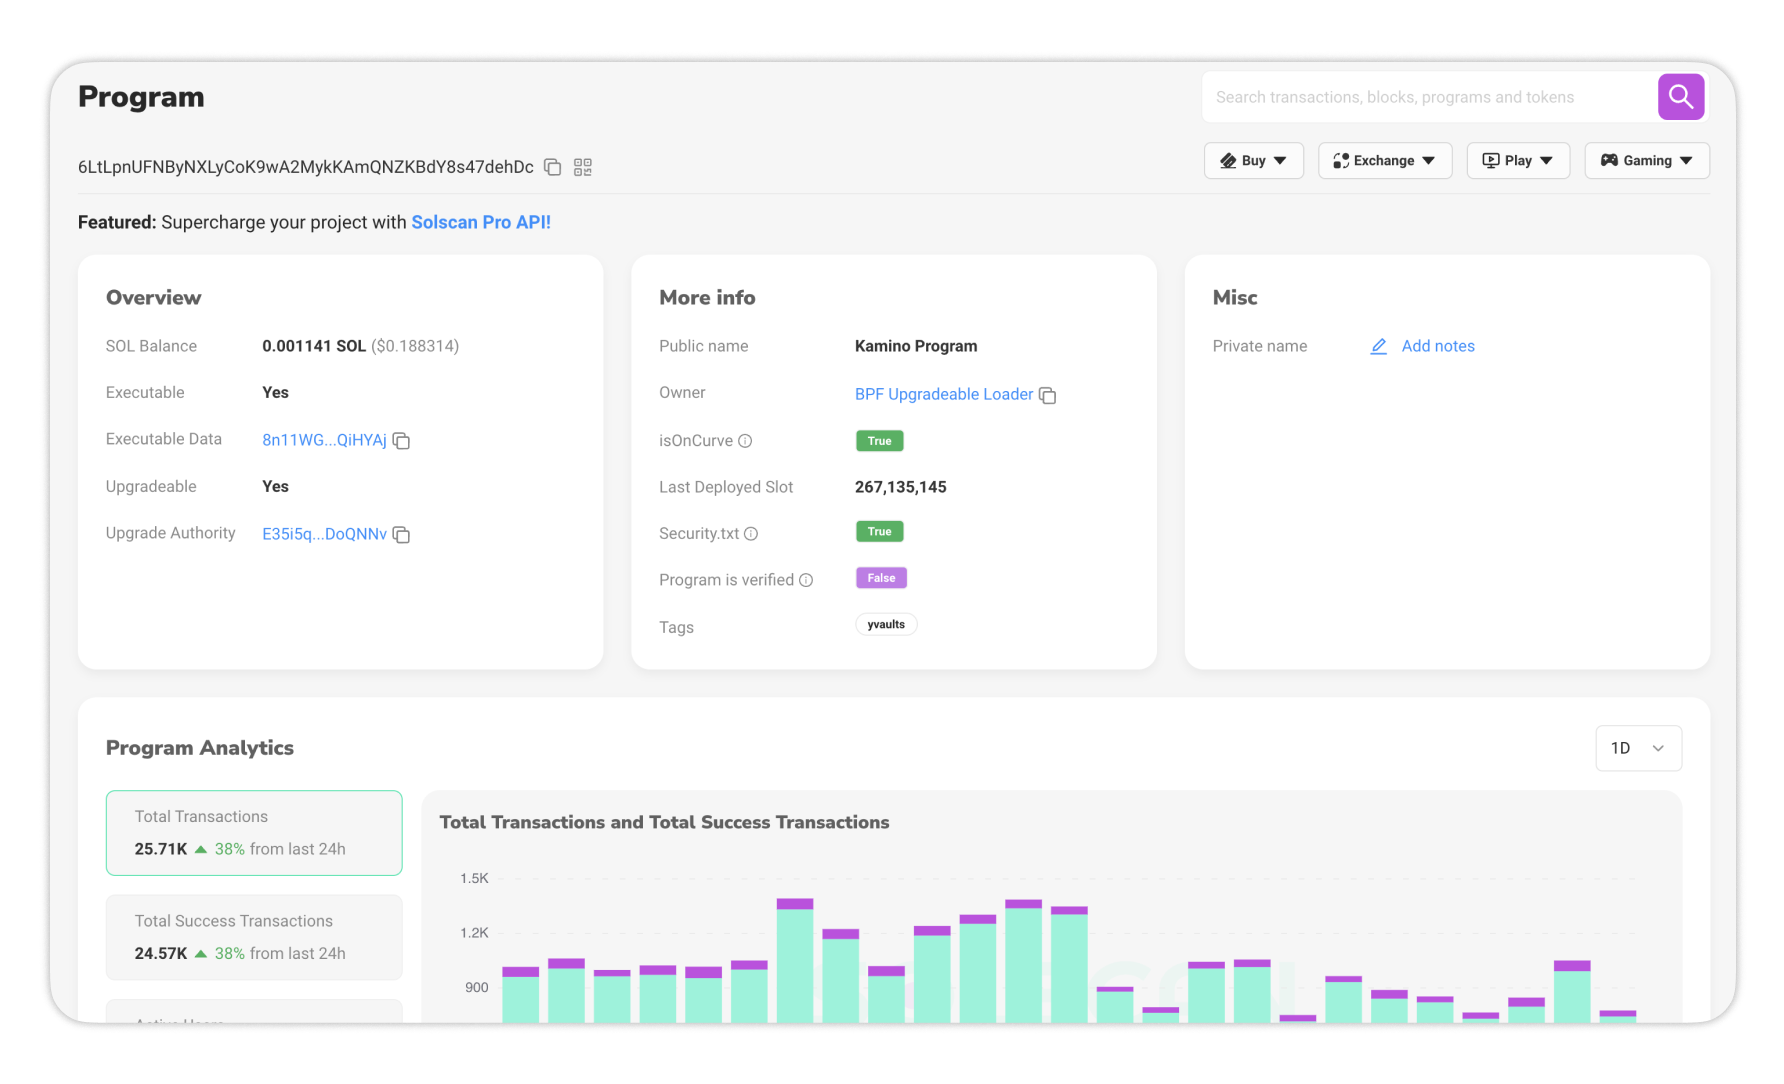Click the isOnCurve info icon

(x=745, y=441)
